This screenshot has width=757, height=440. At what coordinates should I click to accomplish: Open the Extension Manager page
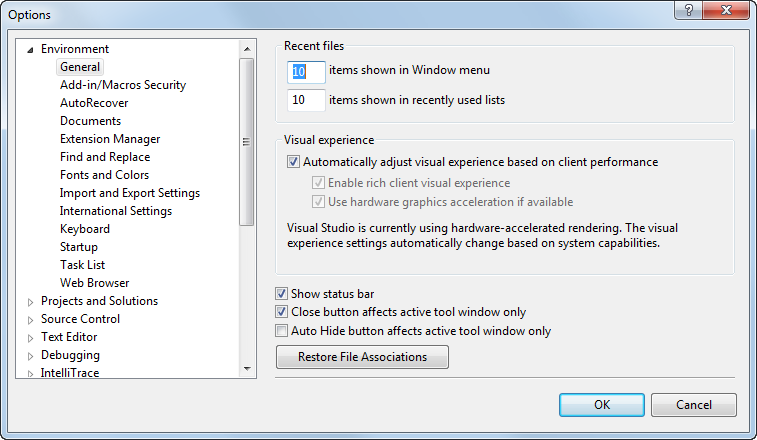tap(109, 139)
